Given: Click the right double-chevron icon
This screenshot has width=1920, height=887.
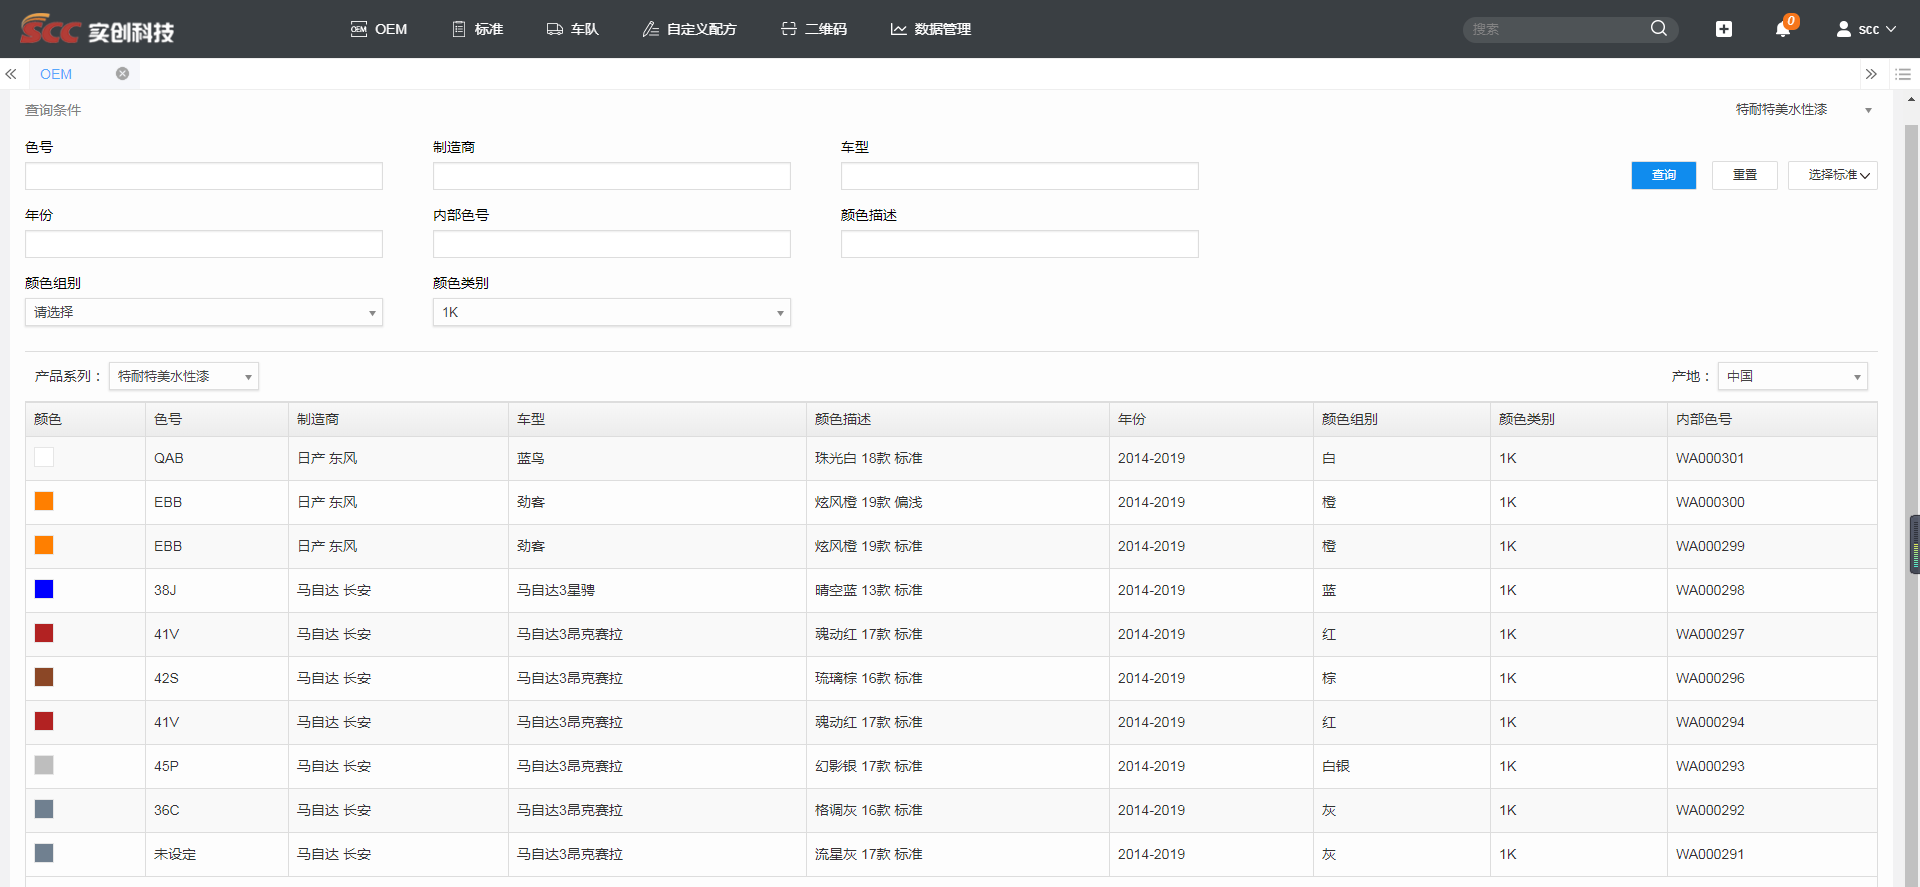Looking at the screenshot, I should pyautogui.click(x=1871, y=74).
